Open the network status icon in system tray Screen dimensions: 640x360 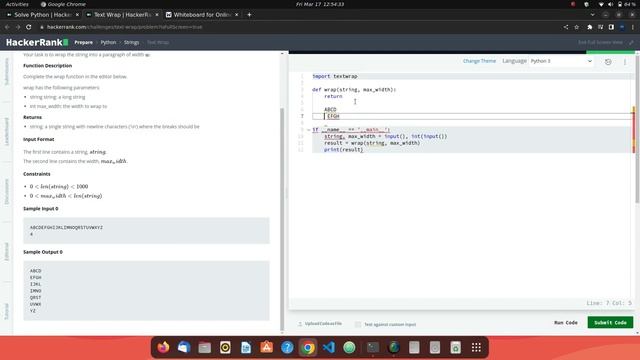pos(601,4)
